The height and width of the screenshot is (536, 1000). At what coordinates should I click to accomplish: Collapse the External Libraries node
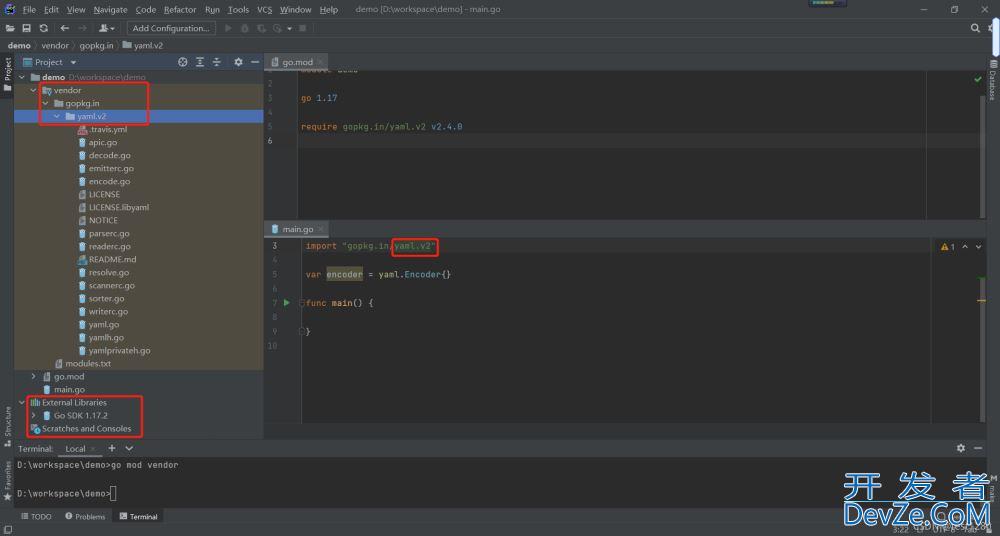[22, 403]
